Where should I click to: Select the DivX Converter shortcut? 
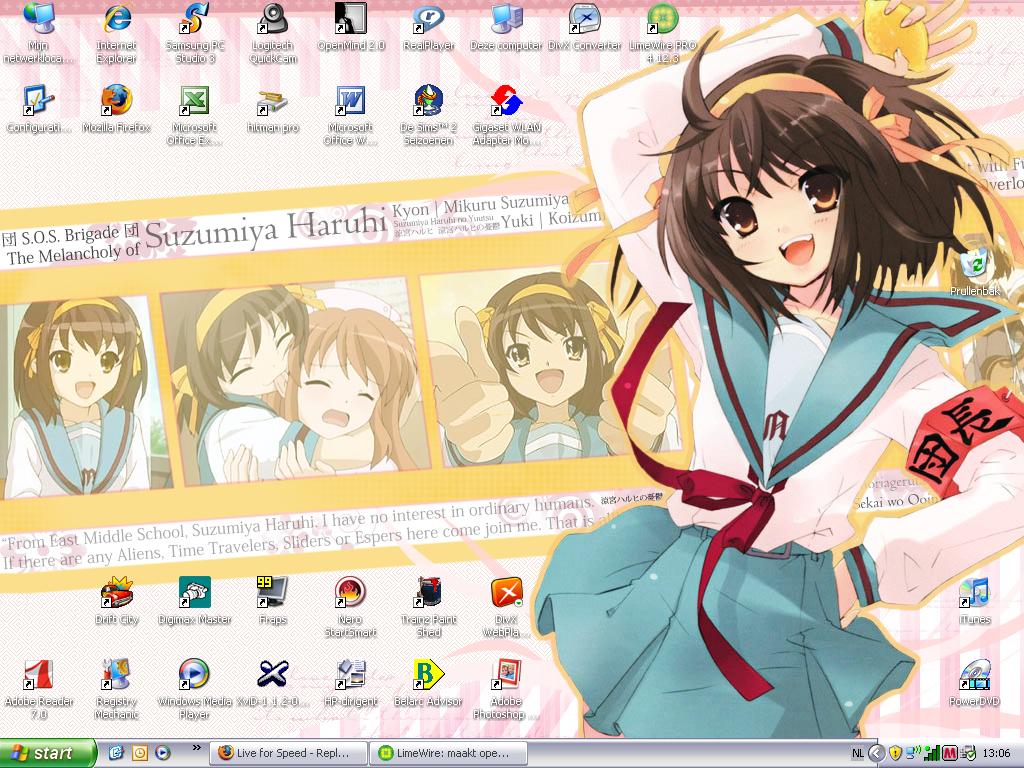pyautogui.click(x=584, y=27)
